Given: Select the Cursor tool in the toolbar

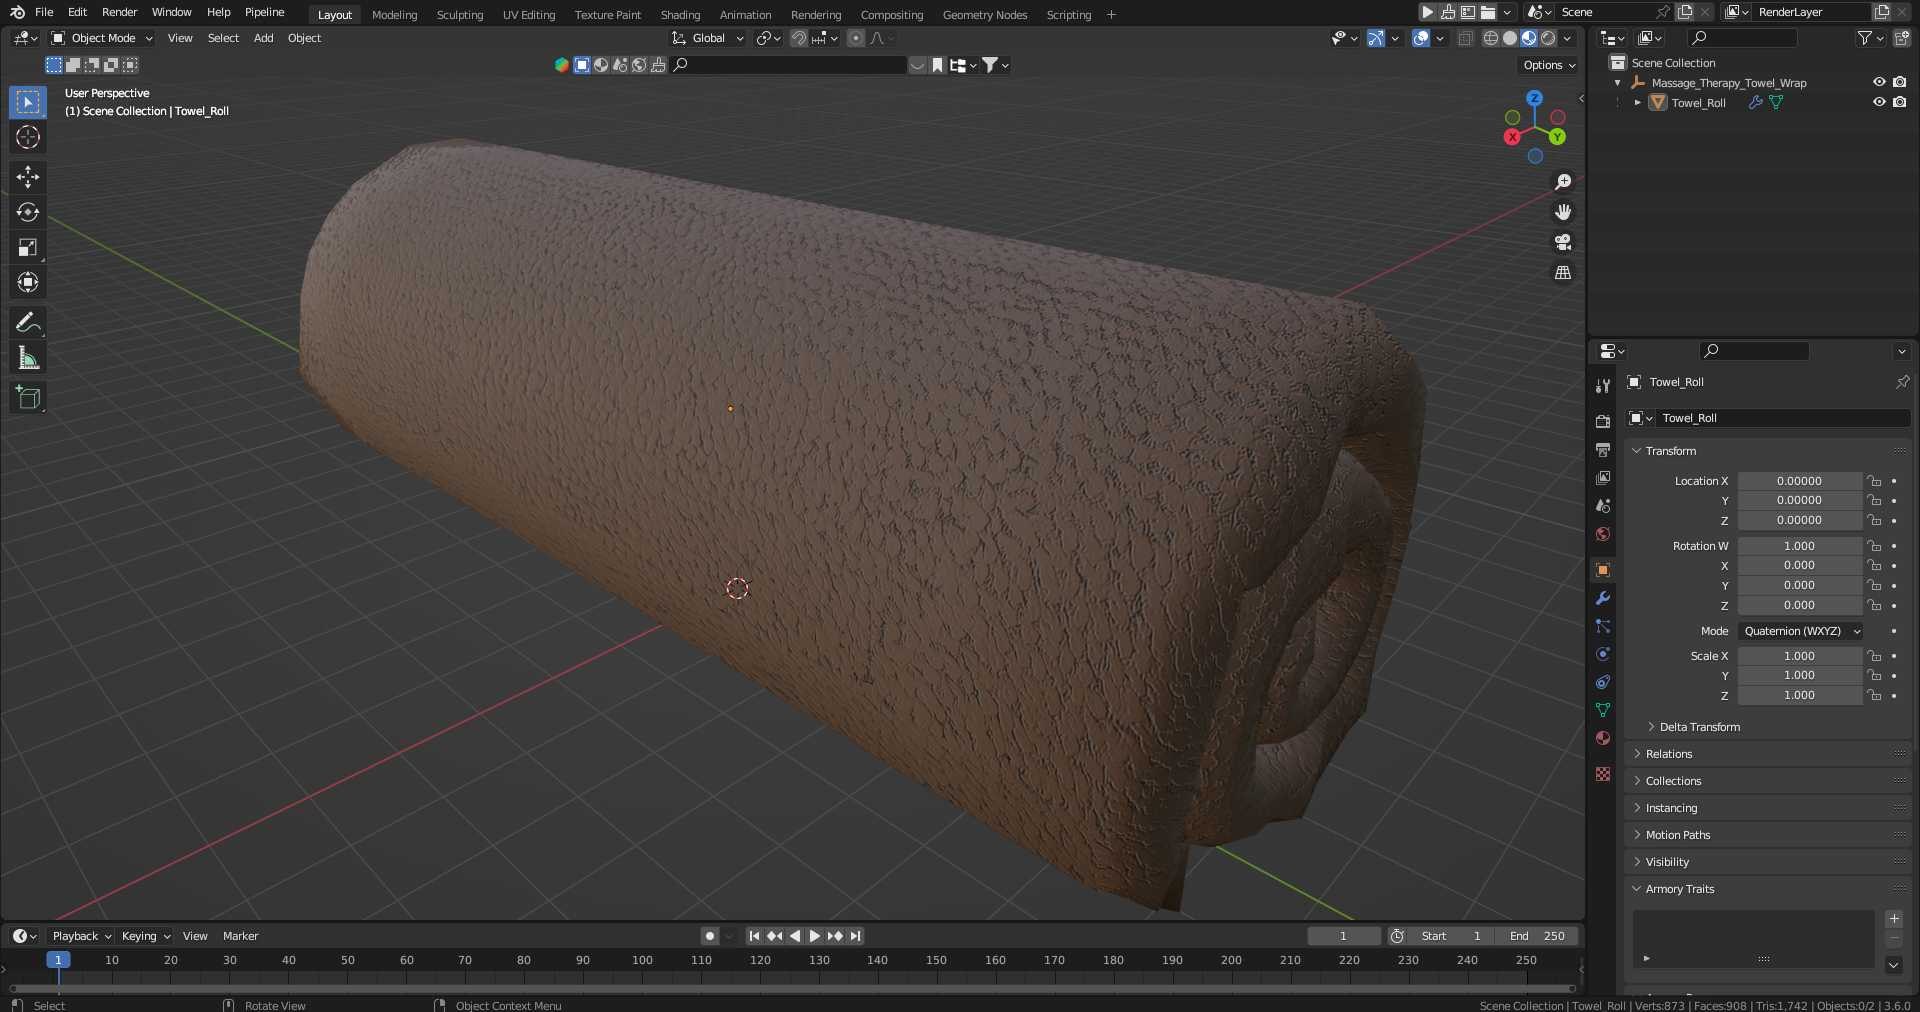Looking at the screenshot, I should pyautogui.click(x=28, y=137).
